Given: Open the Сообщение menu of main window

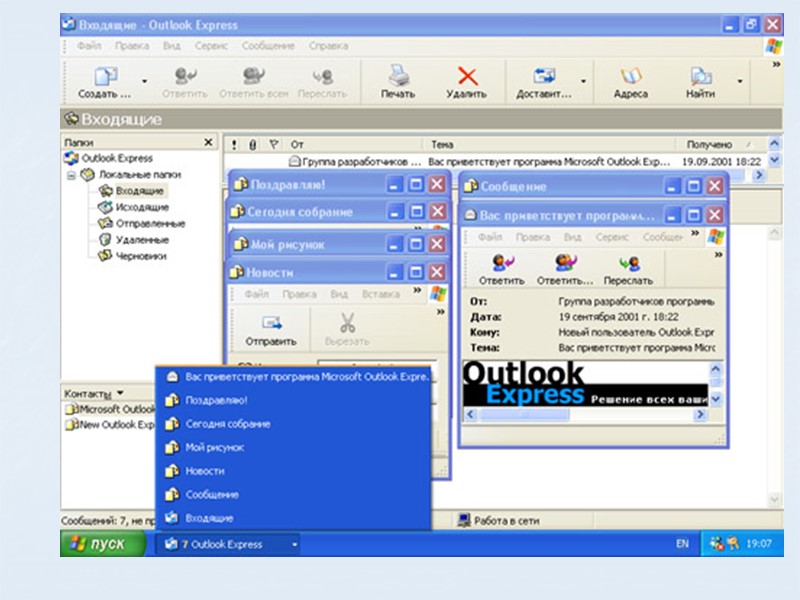Looking at the screenshot, I should [268, 46].
